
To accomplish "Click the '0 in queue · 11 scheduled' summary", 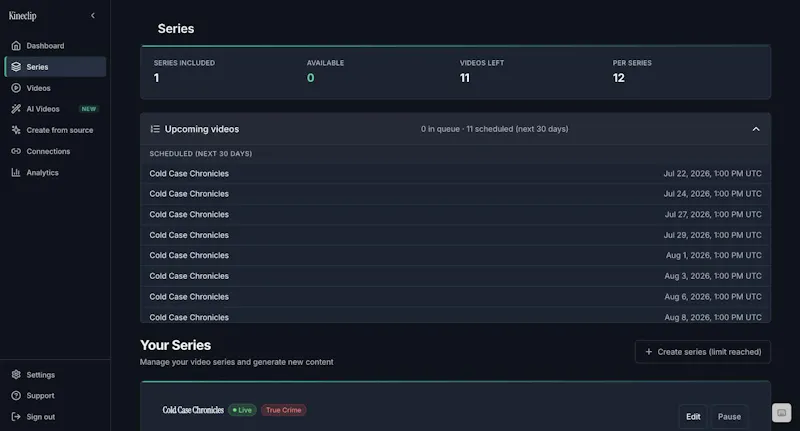I will coord(494,129).
